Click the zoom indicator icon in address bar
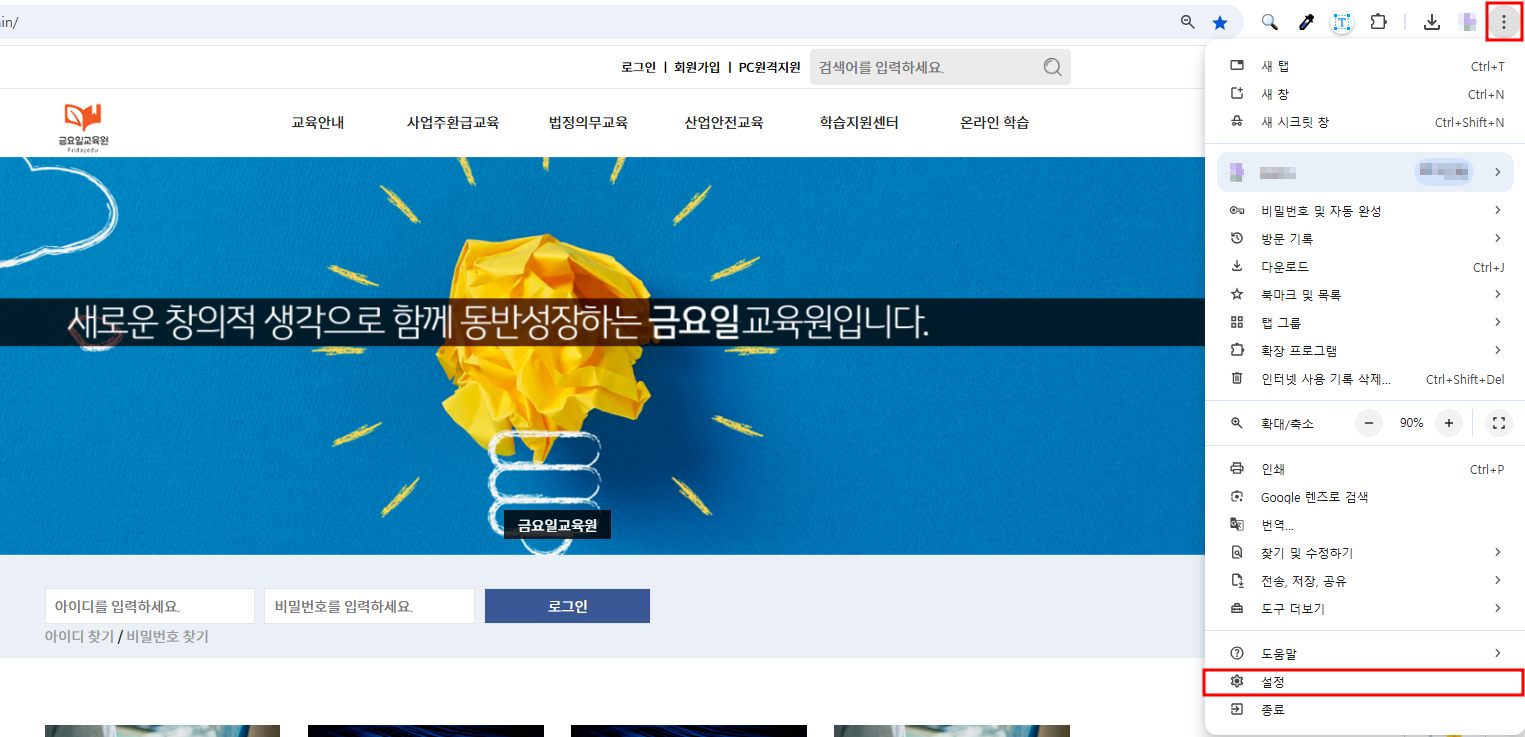 point(1188,22)
